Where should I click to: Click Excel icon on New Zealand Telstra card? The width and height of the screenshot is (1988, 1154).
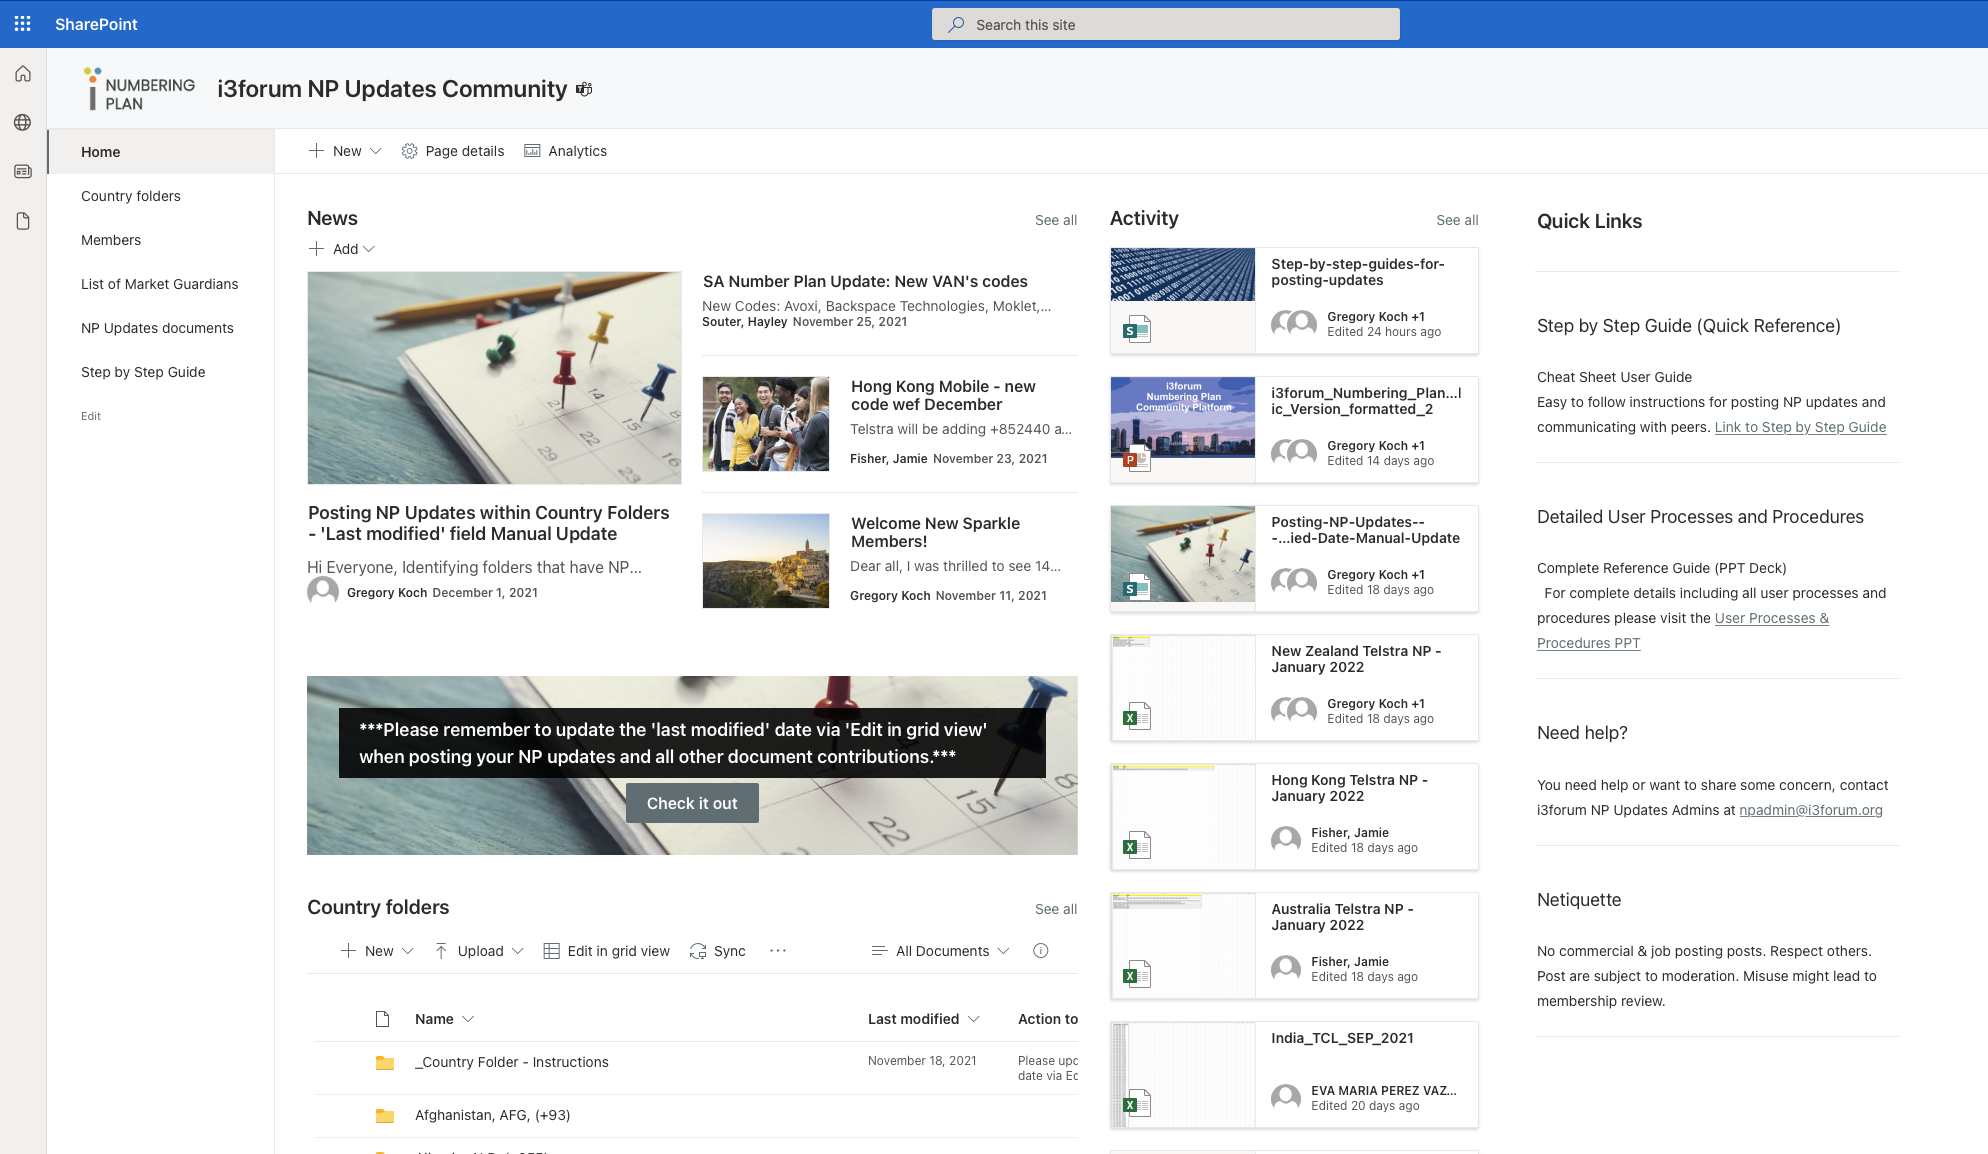1137,717
